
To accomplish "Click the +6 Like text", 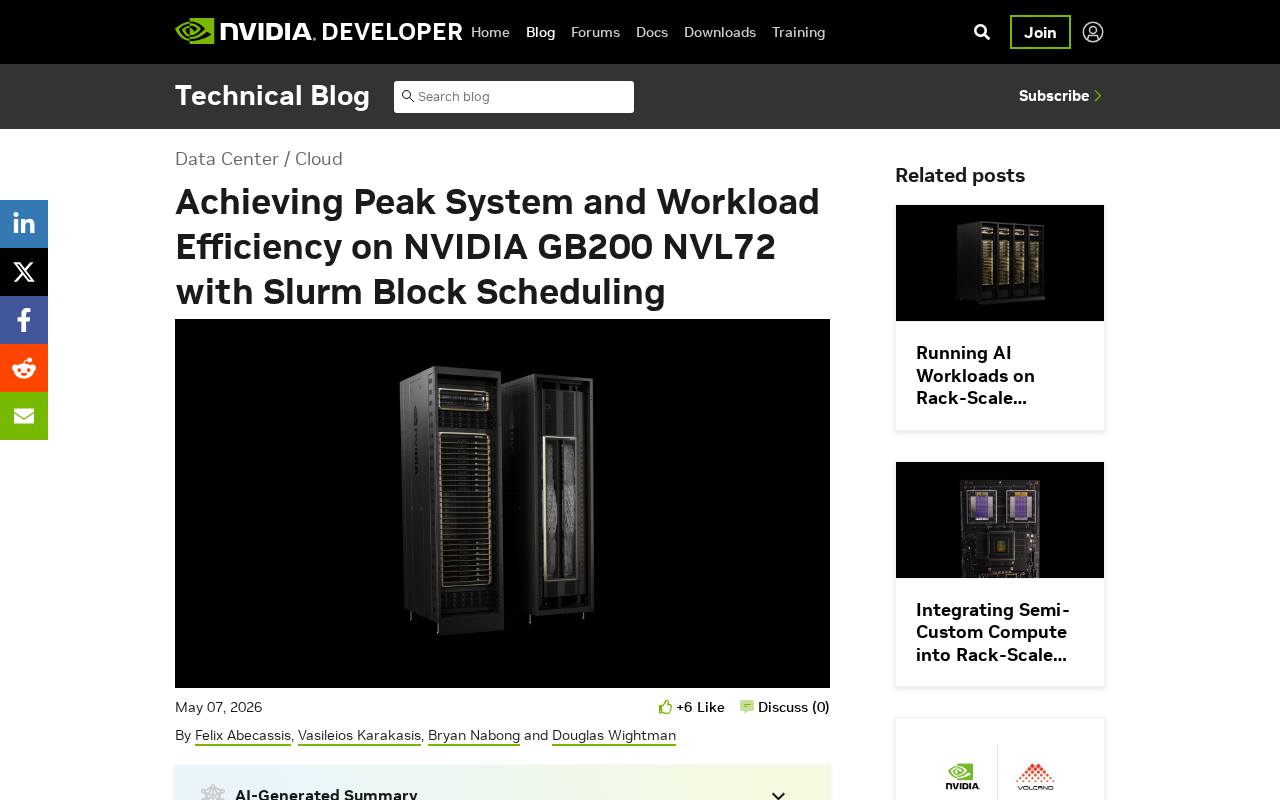I will click(x=700, y=707).
